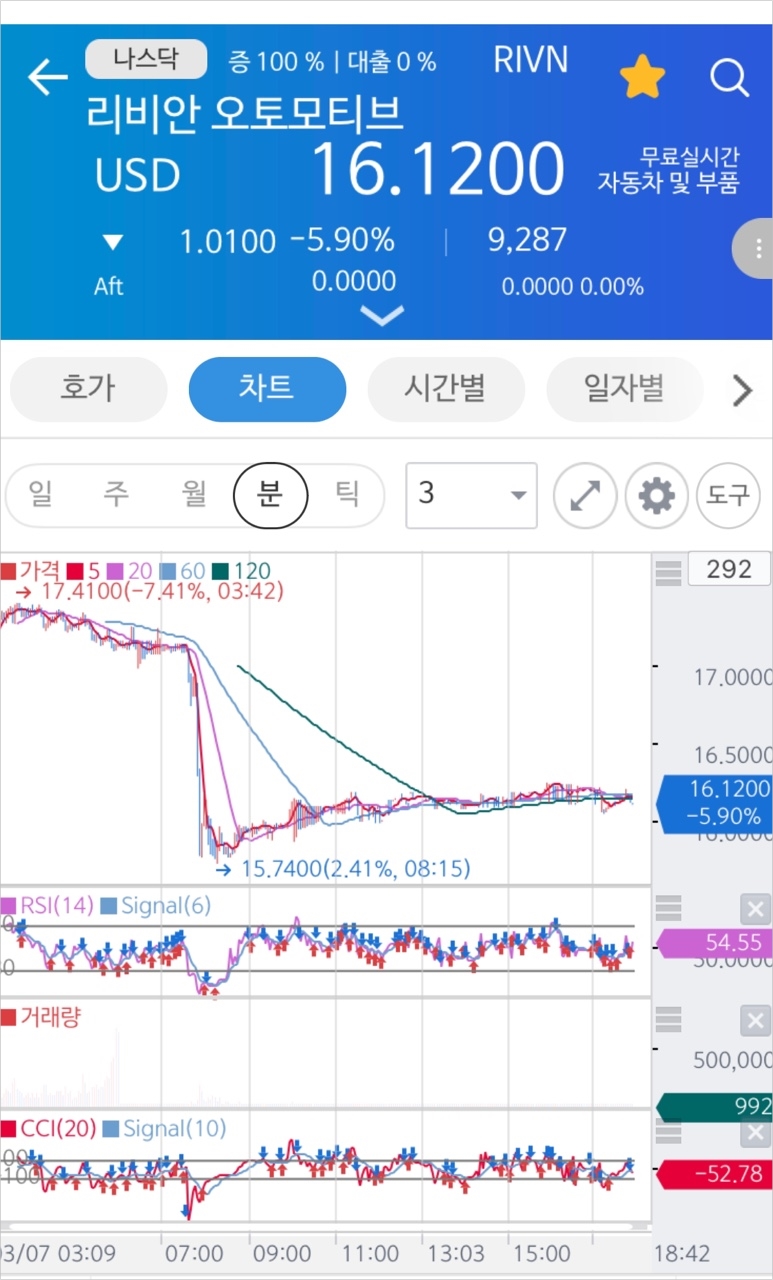Edit the 292 candle count field

(x=729, y=570)
